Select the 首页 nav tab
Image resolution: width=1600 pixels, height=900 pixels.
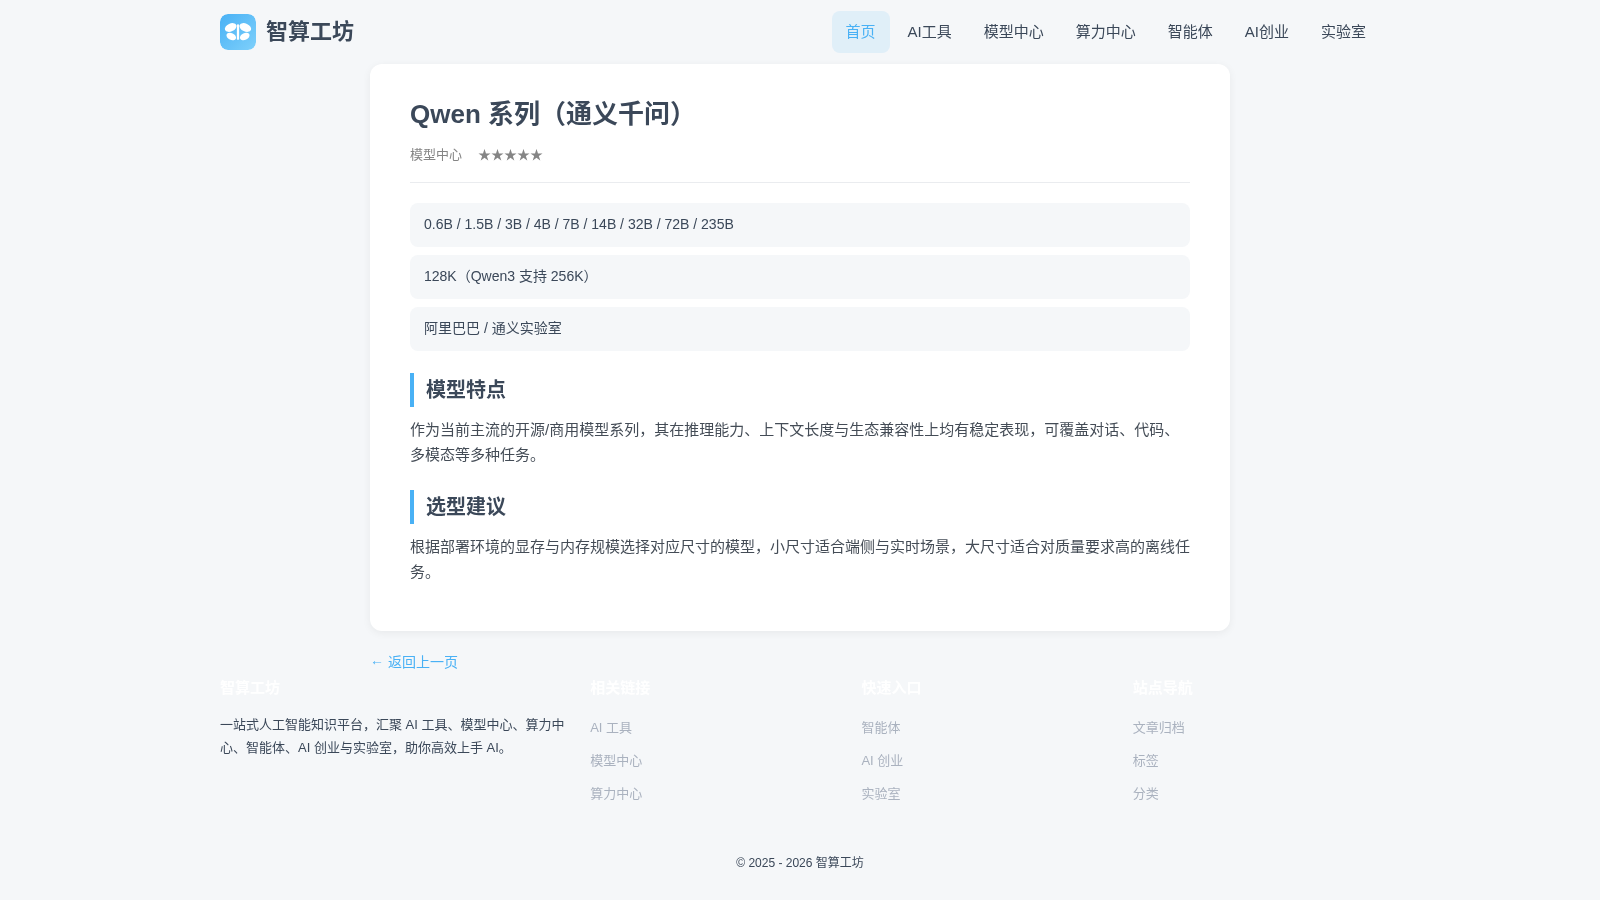860,32
